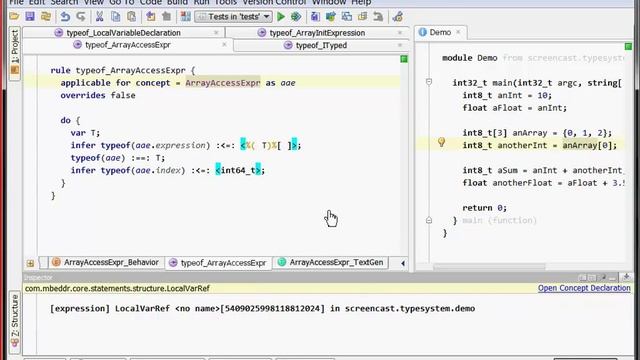Close the typeof_ArrayInitExpression tab
The image size is (640, 360).
click(x=400, y=33)
